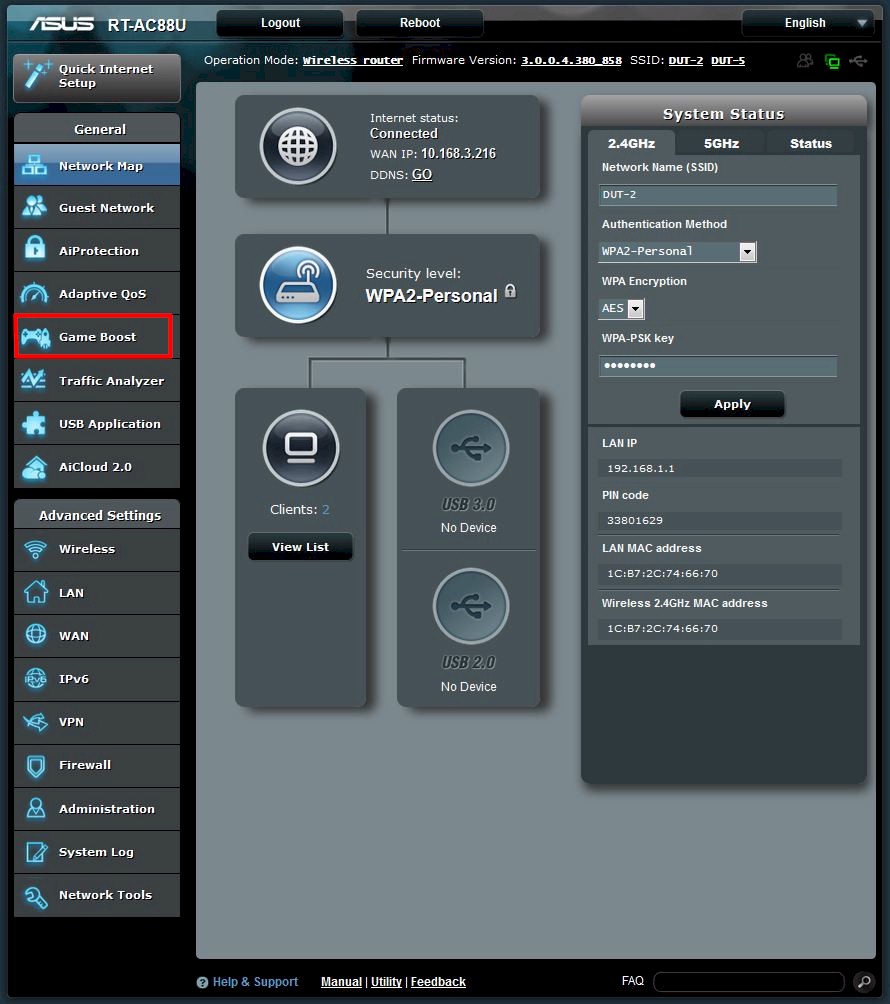Screen dimensions: 890x1004
Task: Open the English language dropdown
Action: pos(808,23)
